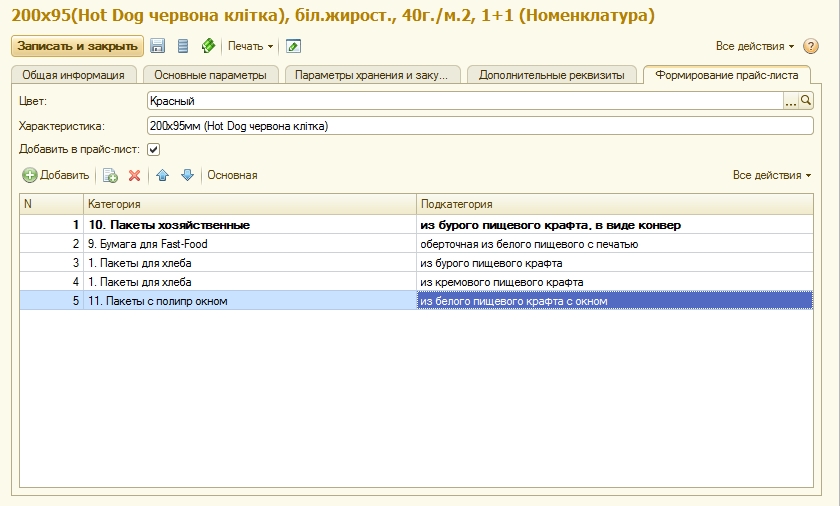Click the edit pencil icon after Печать
The width and height of the screenshot is (840, 506).
[292, 46]
